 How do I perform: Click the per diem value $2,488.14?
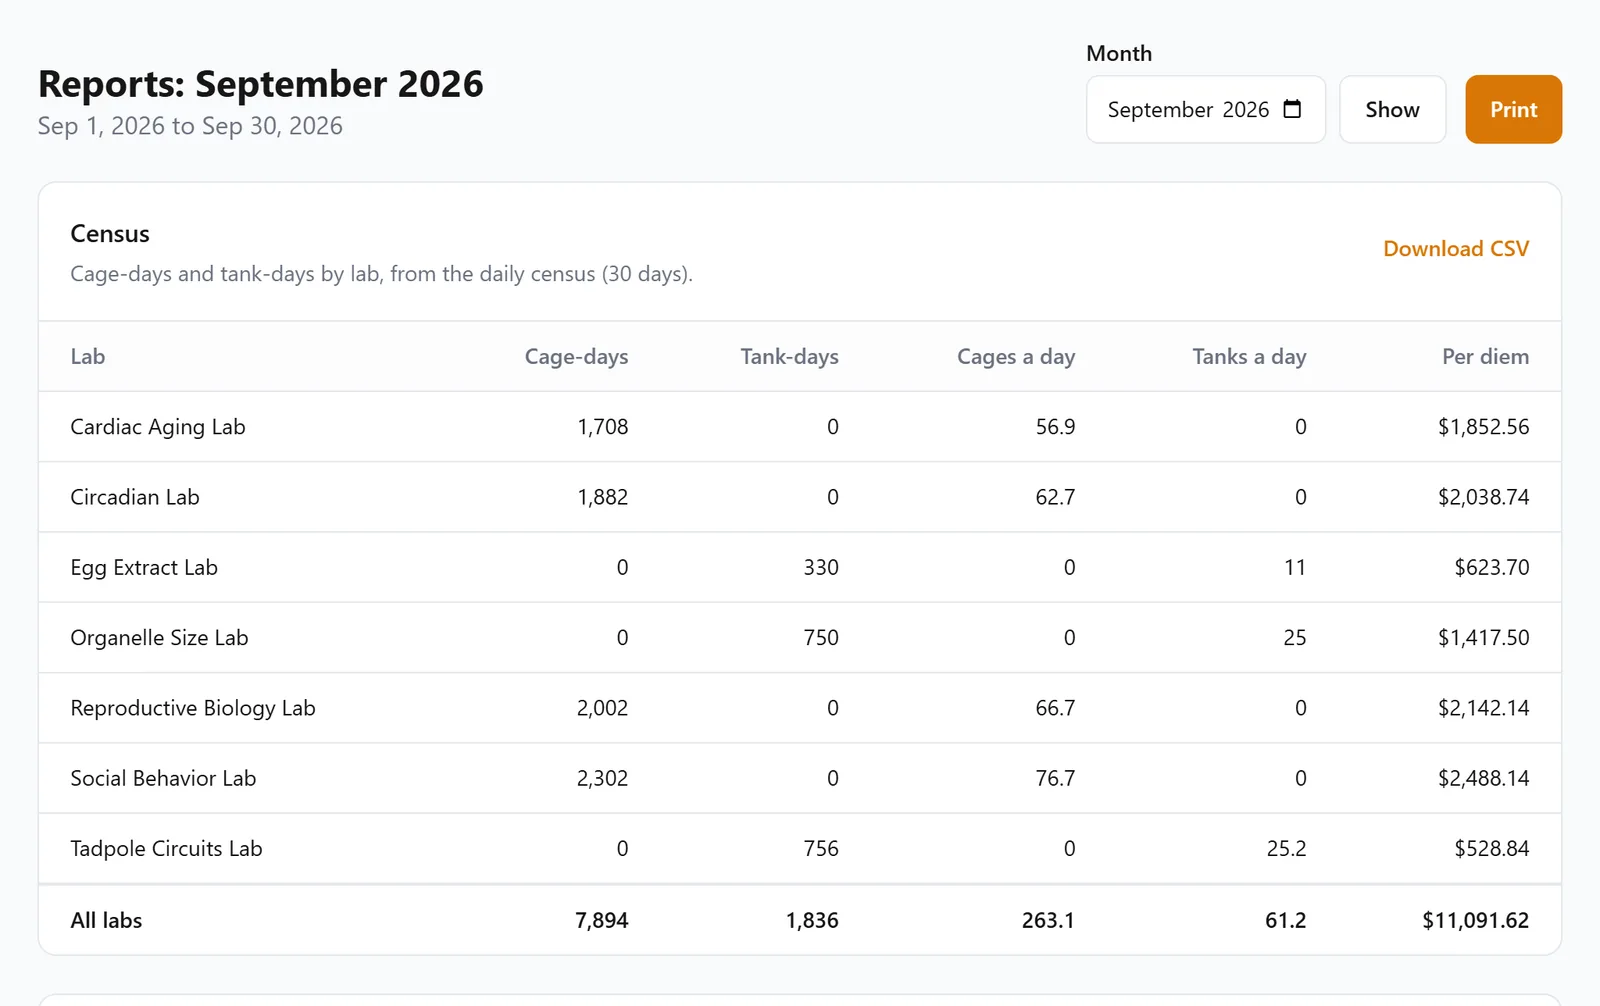tap(1484, 778)
